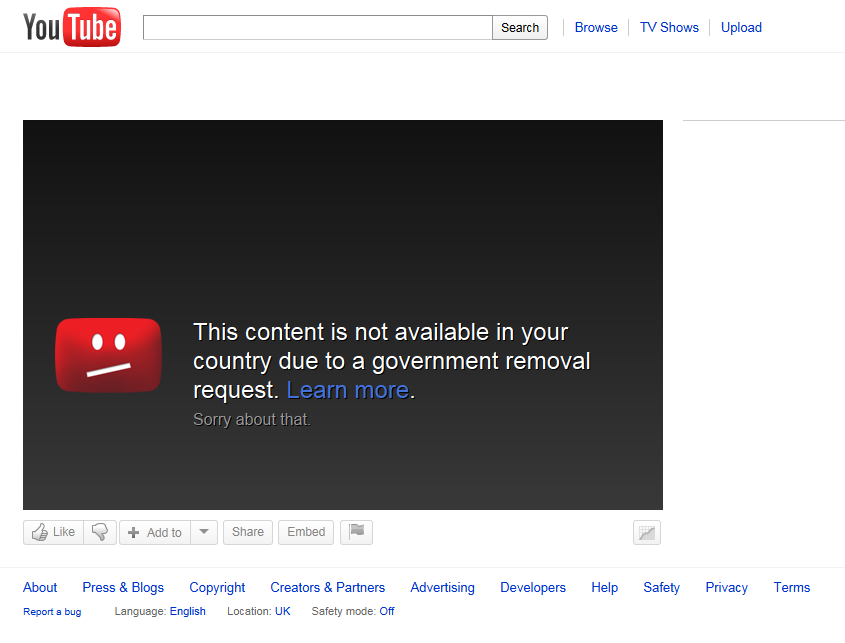Open the Privacy footer link
Viewport: 845px width, 643px height.
(726, 587)
